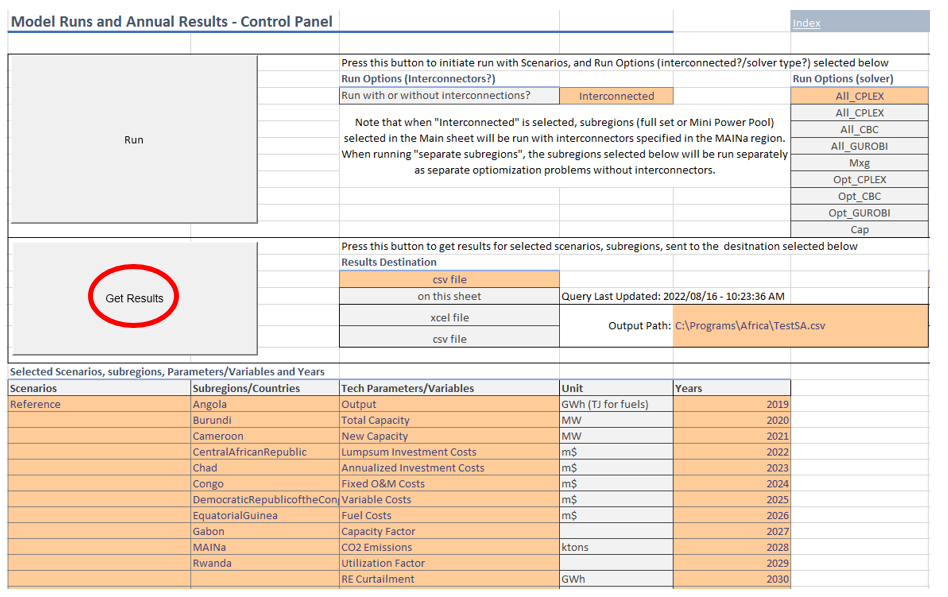Select year 2029 cell

click(732, 563)
